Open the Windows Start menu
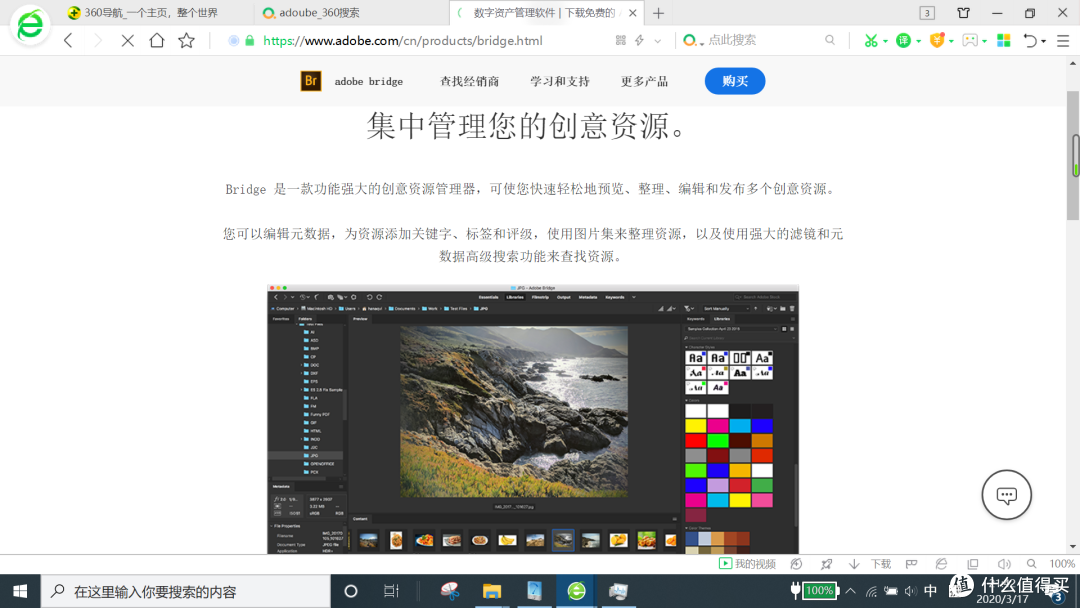1080x608 pixels. click(x=20, y=591)
